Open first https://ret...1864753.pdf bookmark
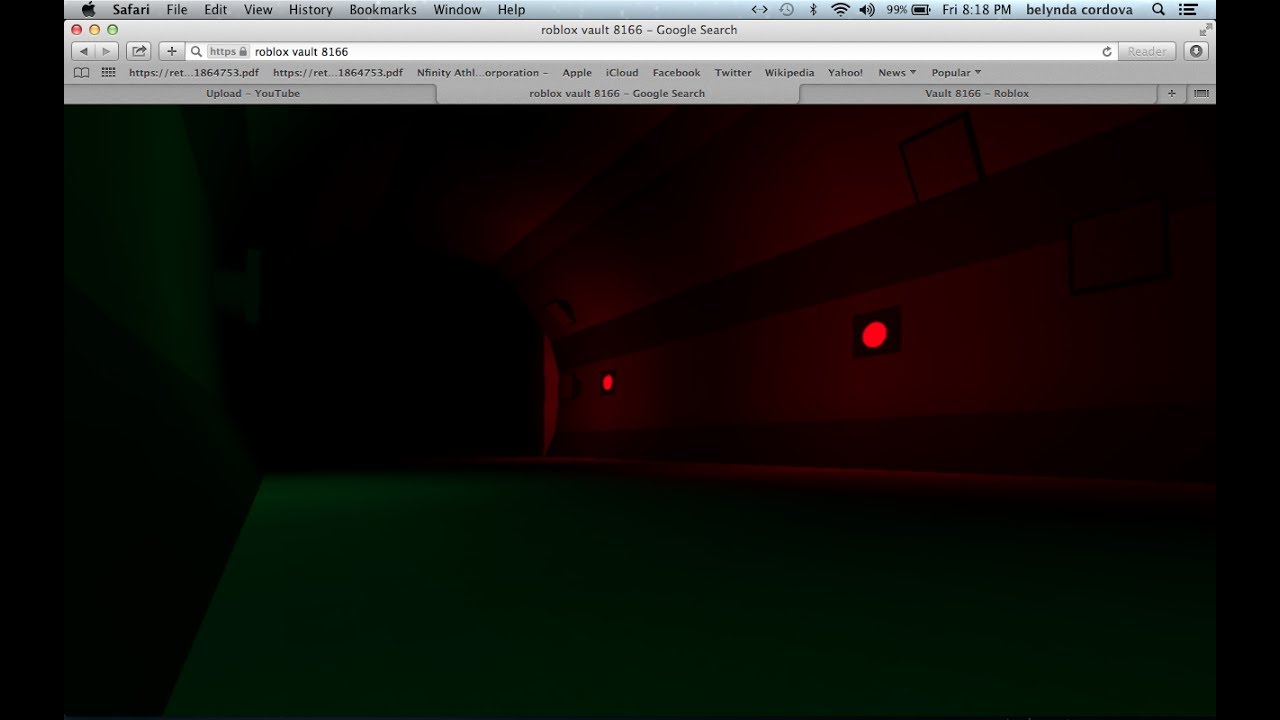The image size is (1280, 720). pyautogui.click(x=194, y=73)
